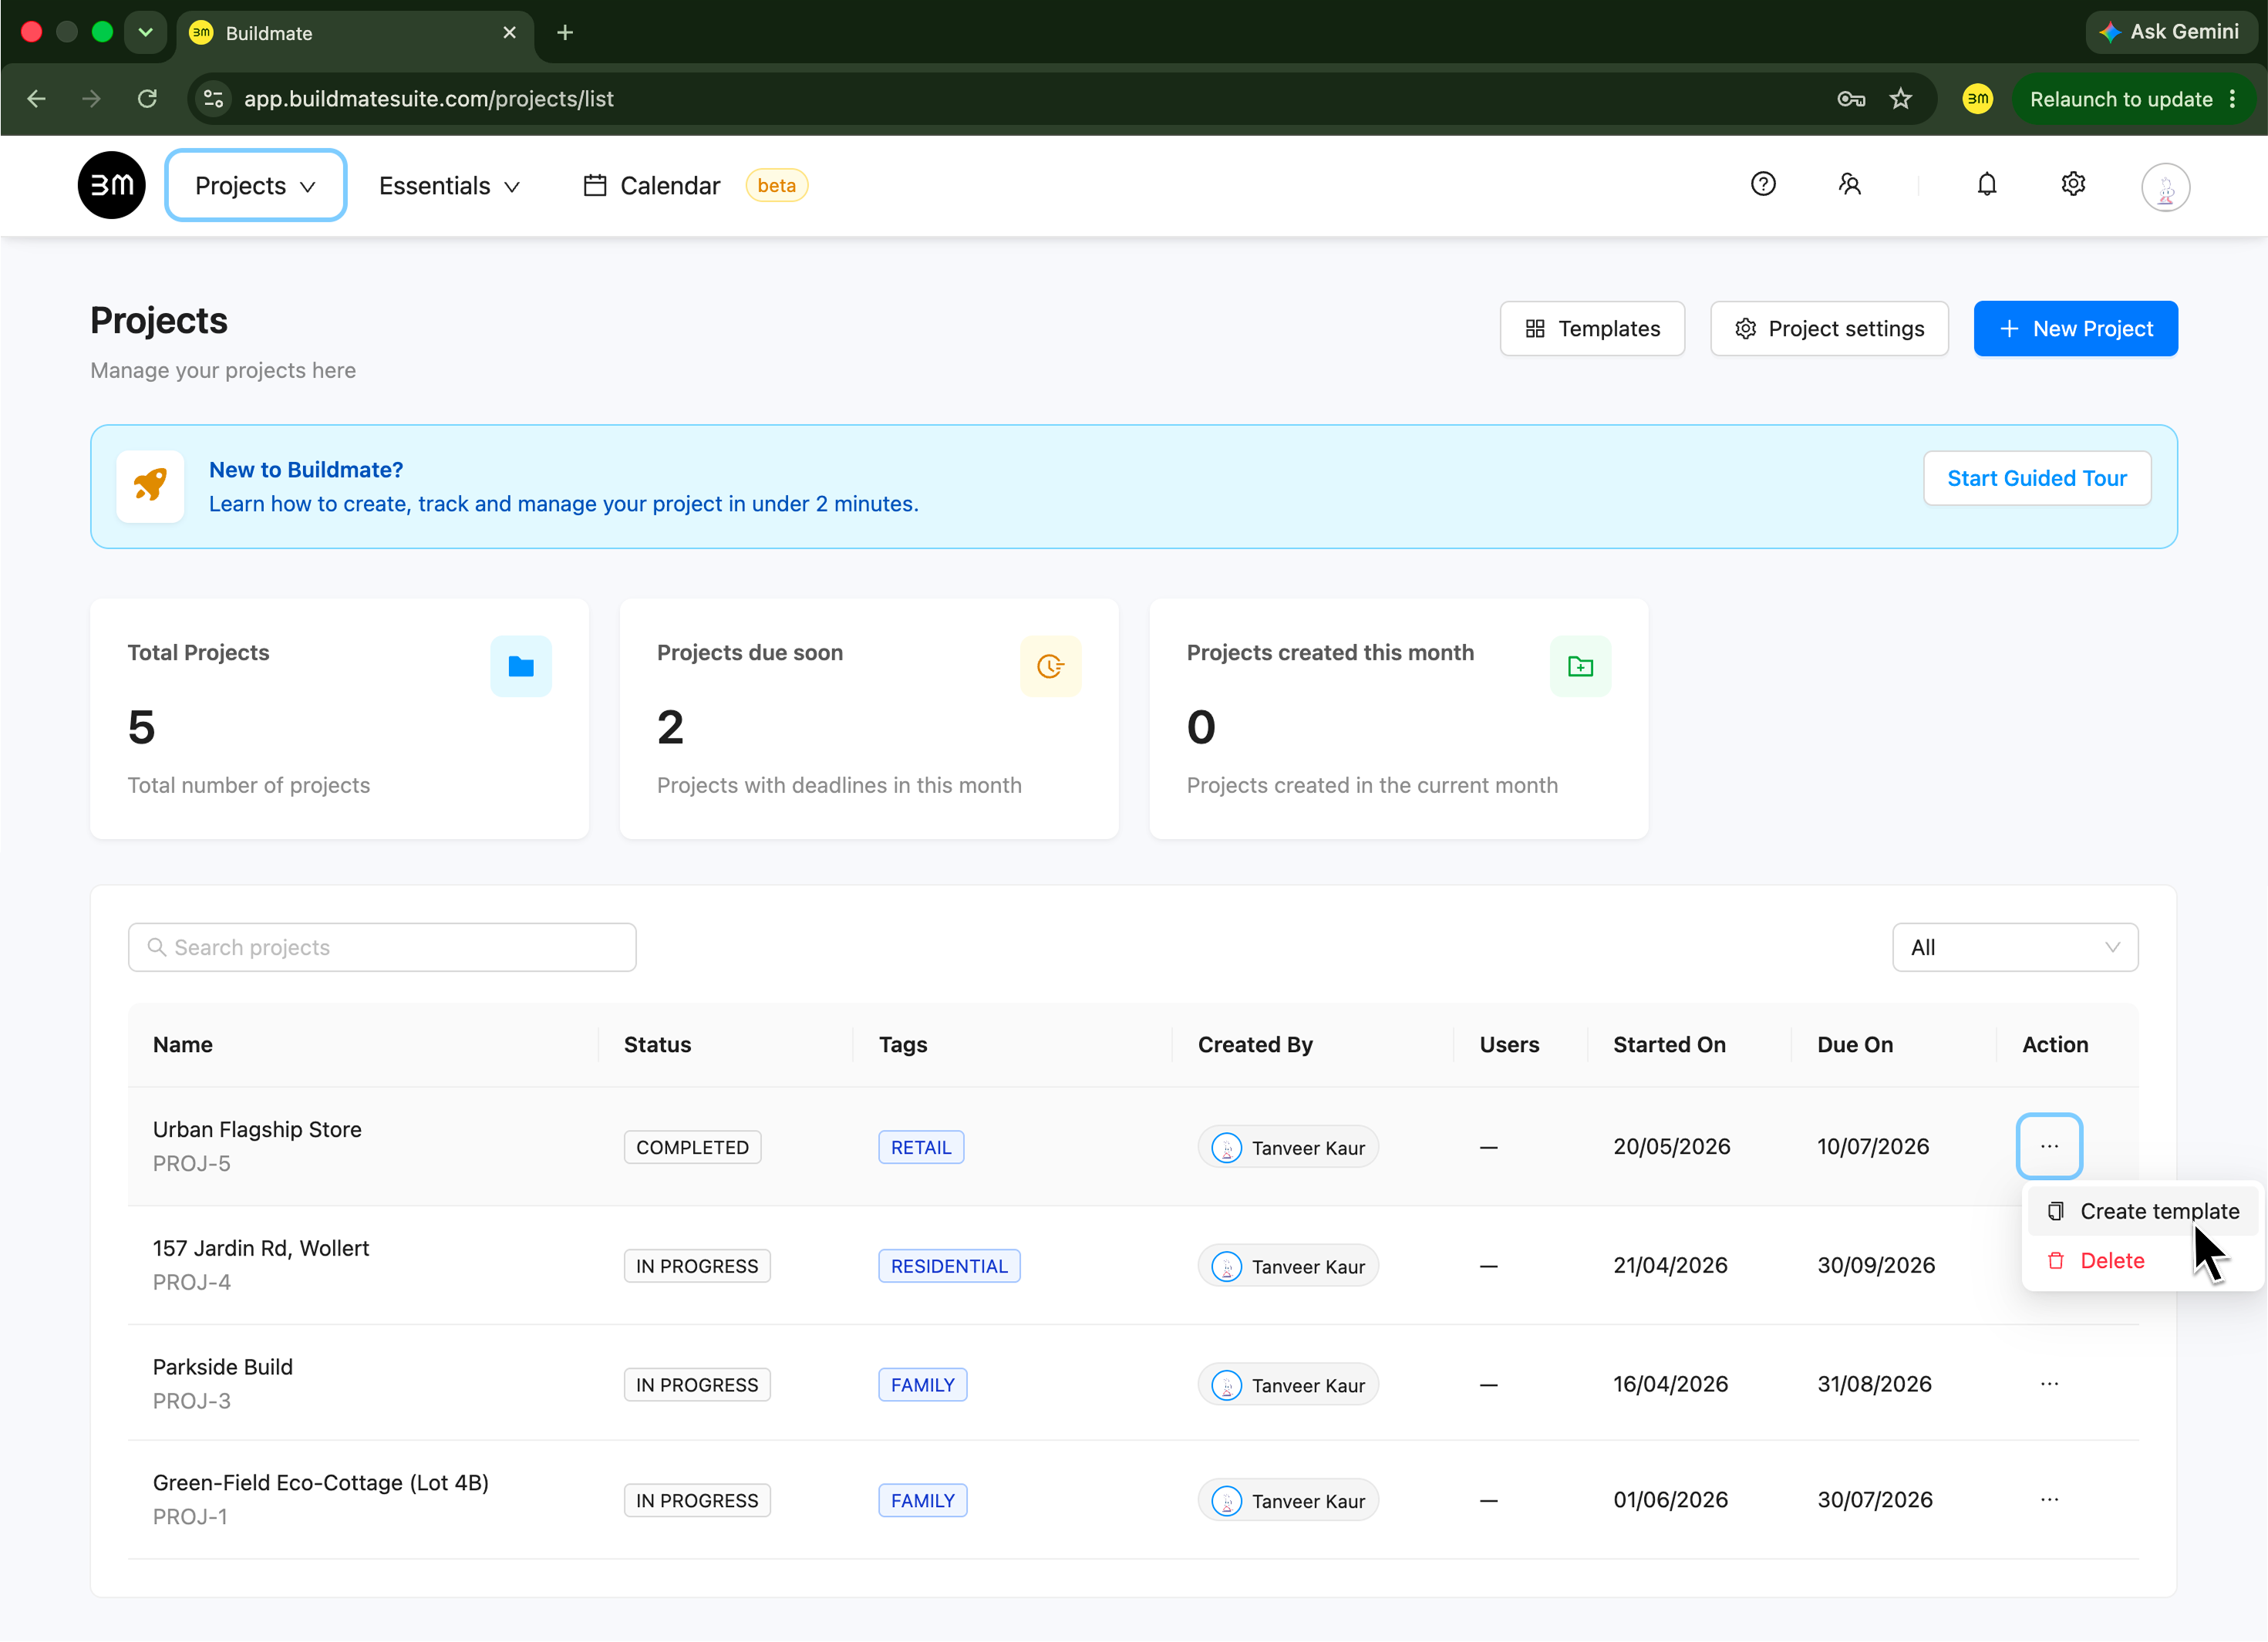
Task: Open the help question mark icon
Action: pos(1763,184)
